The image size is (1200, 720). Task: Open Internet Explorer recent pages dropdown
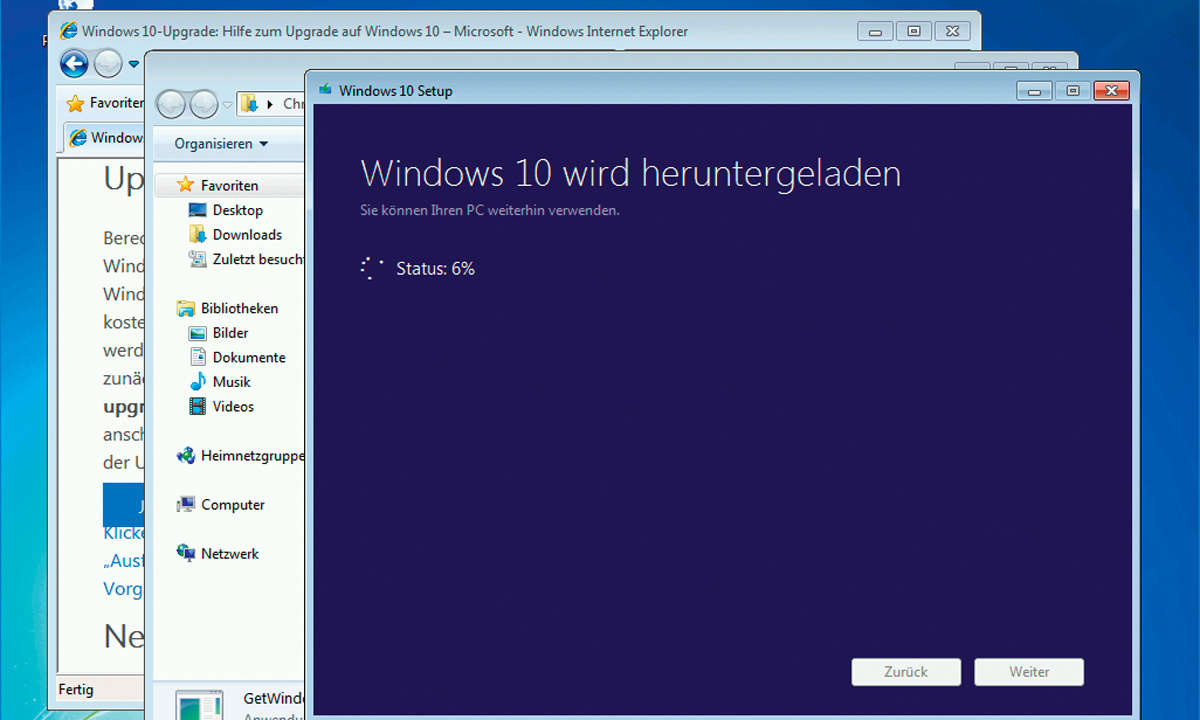point(133,65)
